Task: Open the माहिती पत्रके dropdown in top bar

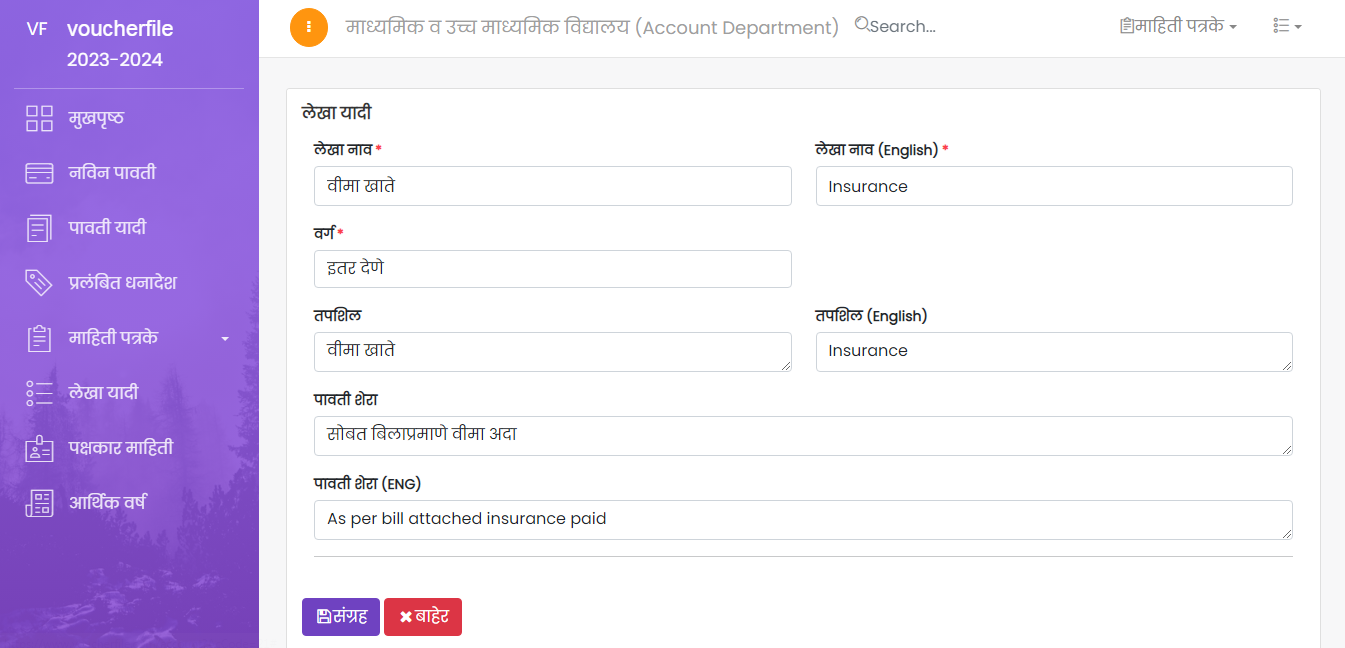Action: click(1179, 26)
